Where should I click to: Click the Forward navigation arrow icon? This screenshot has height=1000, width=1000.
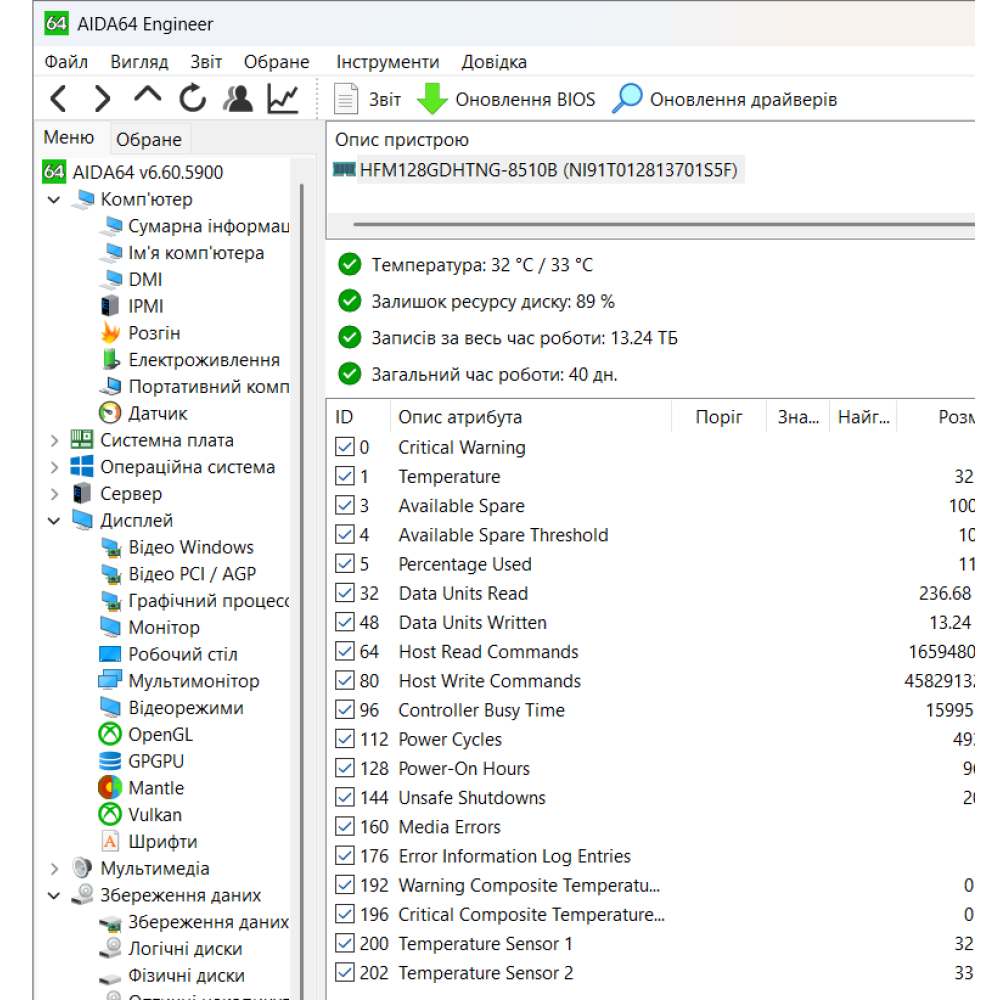[x=102, y=99]
